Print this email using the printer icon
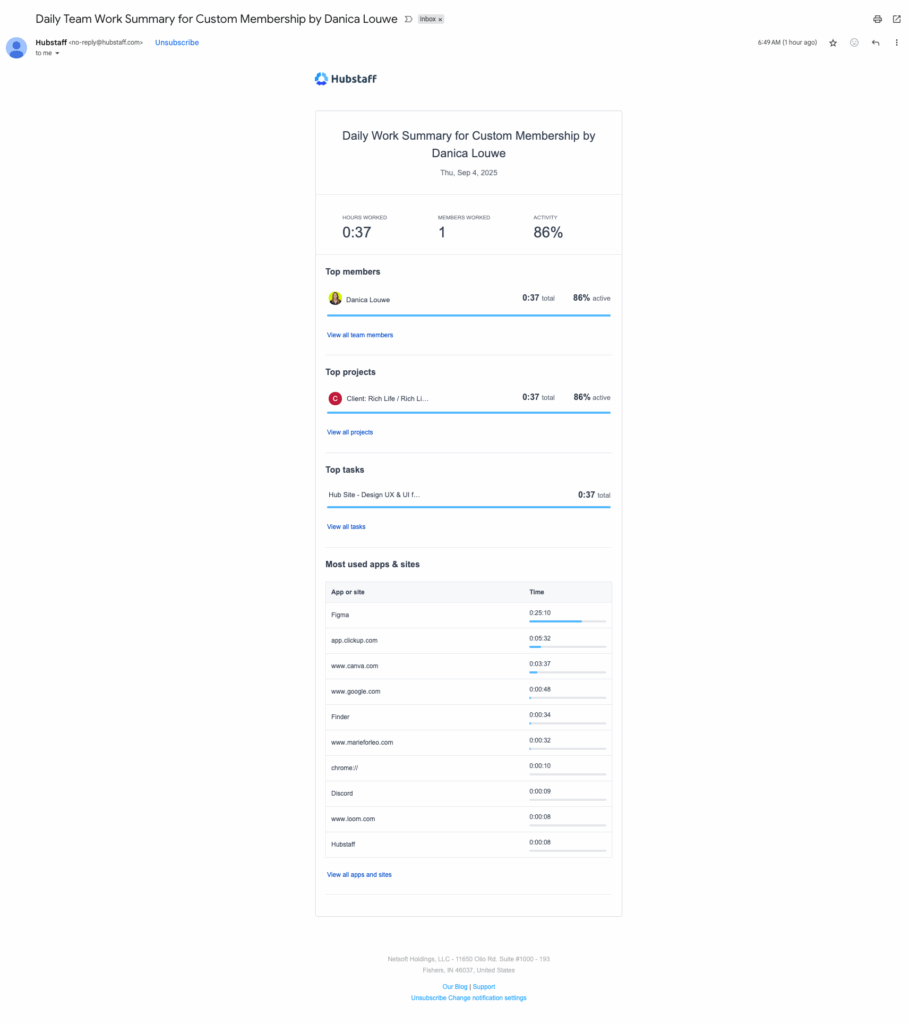Image resolution: width=909 pixels, height=1024 pixels. pos(877,19)
